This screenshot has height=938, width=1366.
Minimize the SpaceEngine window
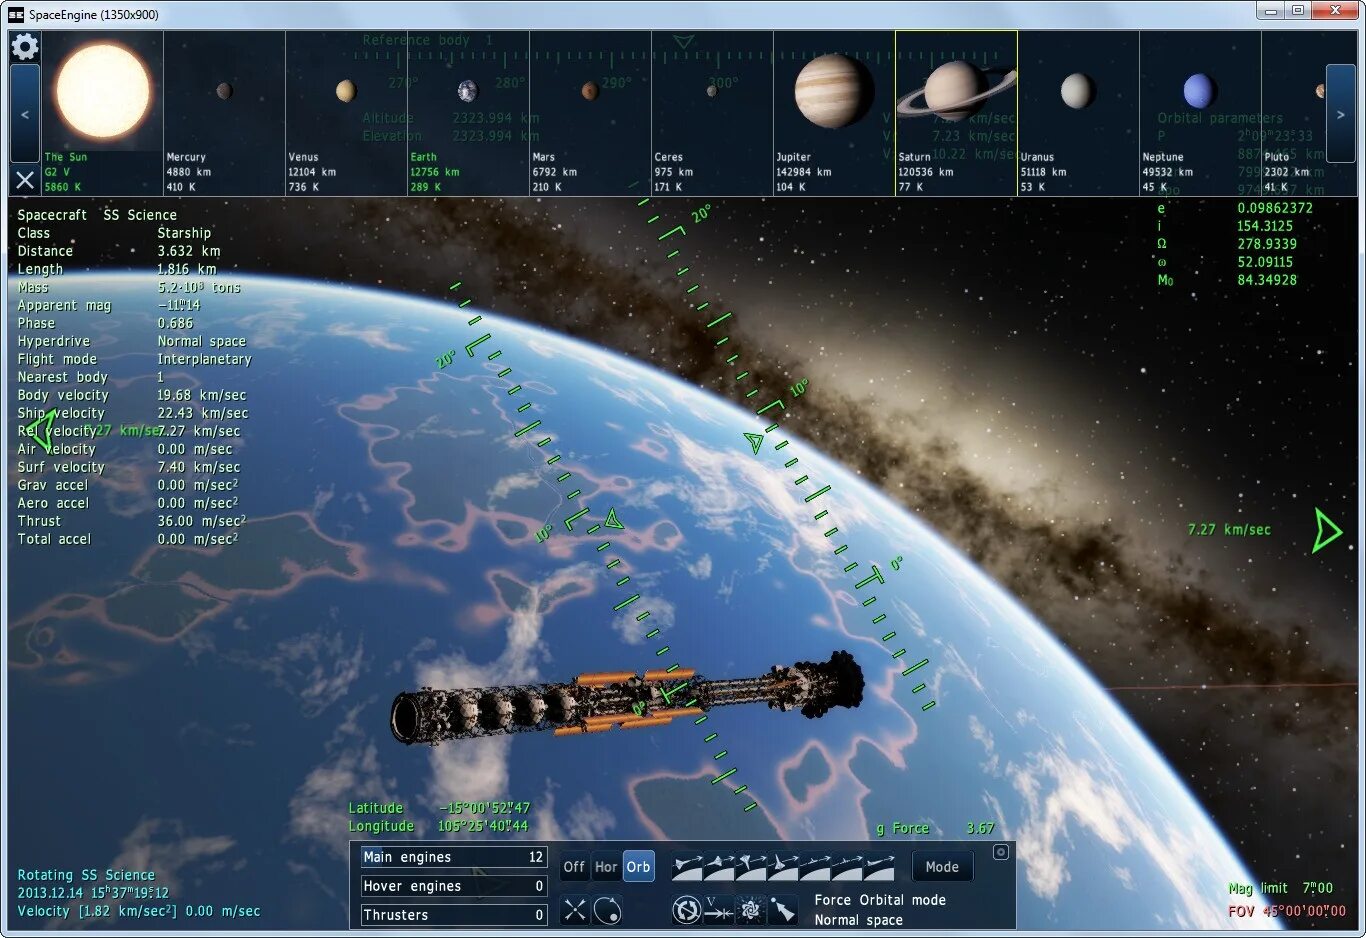tap(1271, 11)
